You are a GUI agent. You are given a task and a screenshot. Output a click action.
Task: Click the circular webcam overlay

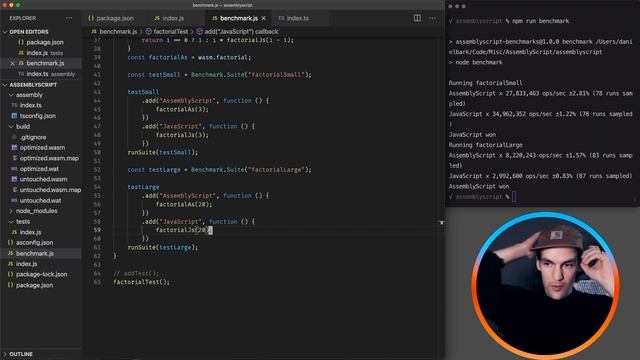pyautogui.click(x=546, y=285)
